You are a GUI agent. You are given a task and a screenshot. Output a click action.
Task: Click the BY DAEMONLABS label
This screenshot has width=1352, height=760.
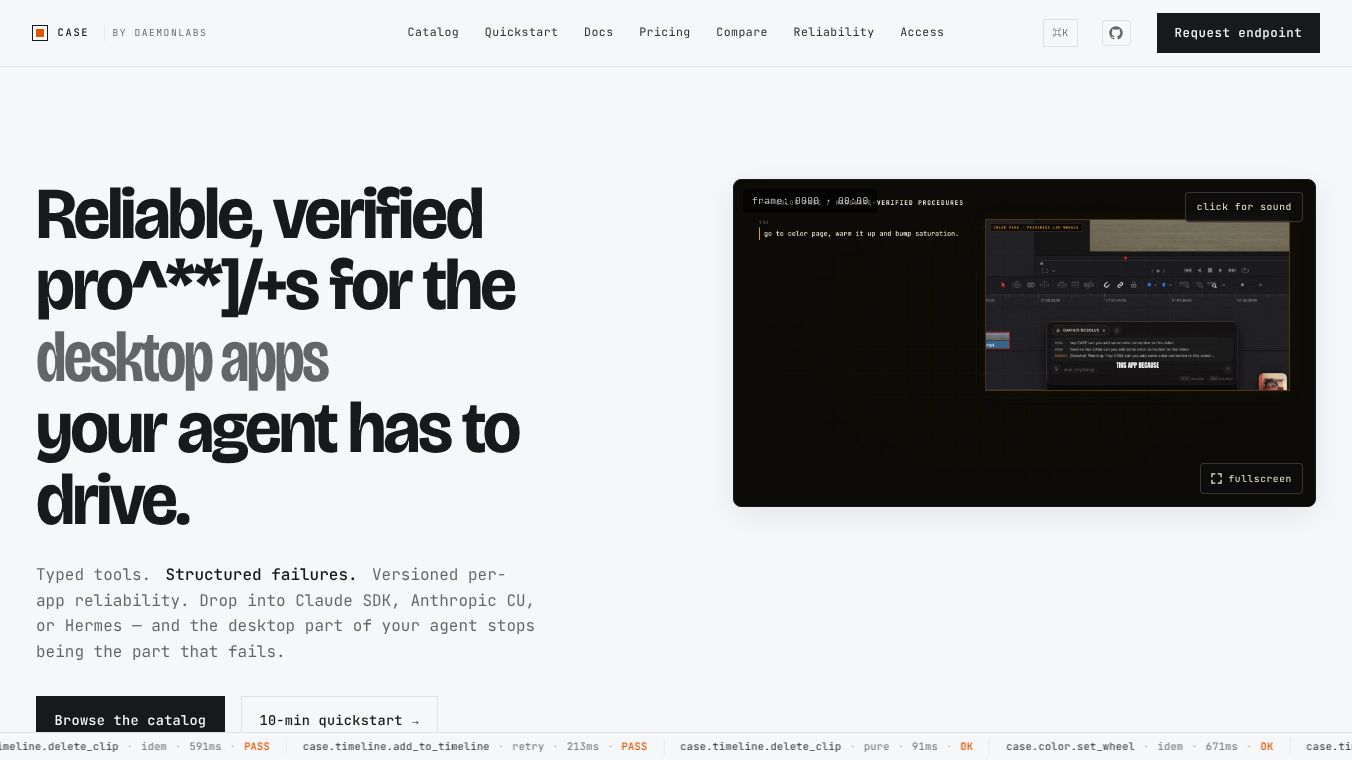[159, 33]
